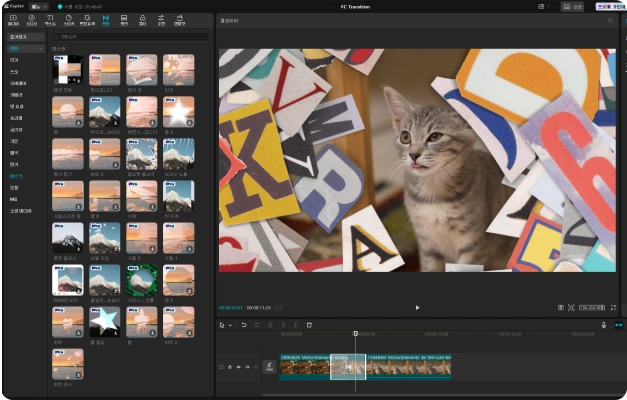Click the delete-left trim icon
This screenshot has width=627, height=400.
tap(283, 325)
